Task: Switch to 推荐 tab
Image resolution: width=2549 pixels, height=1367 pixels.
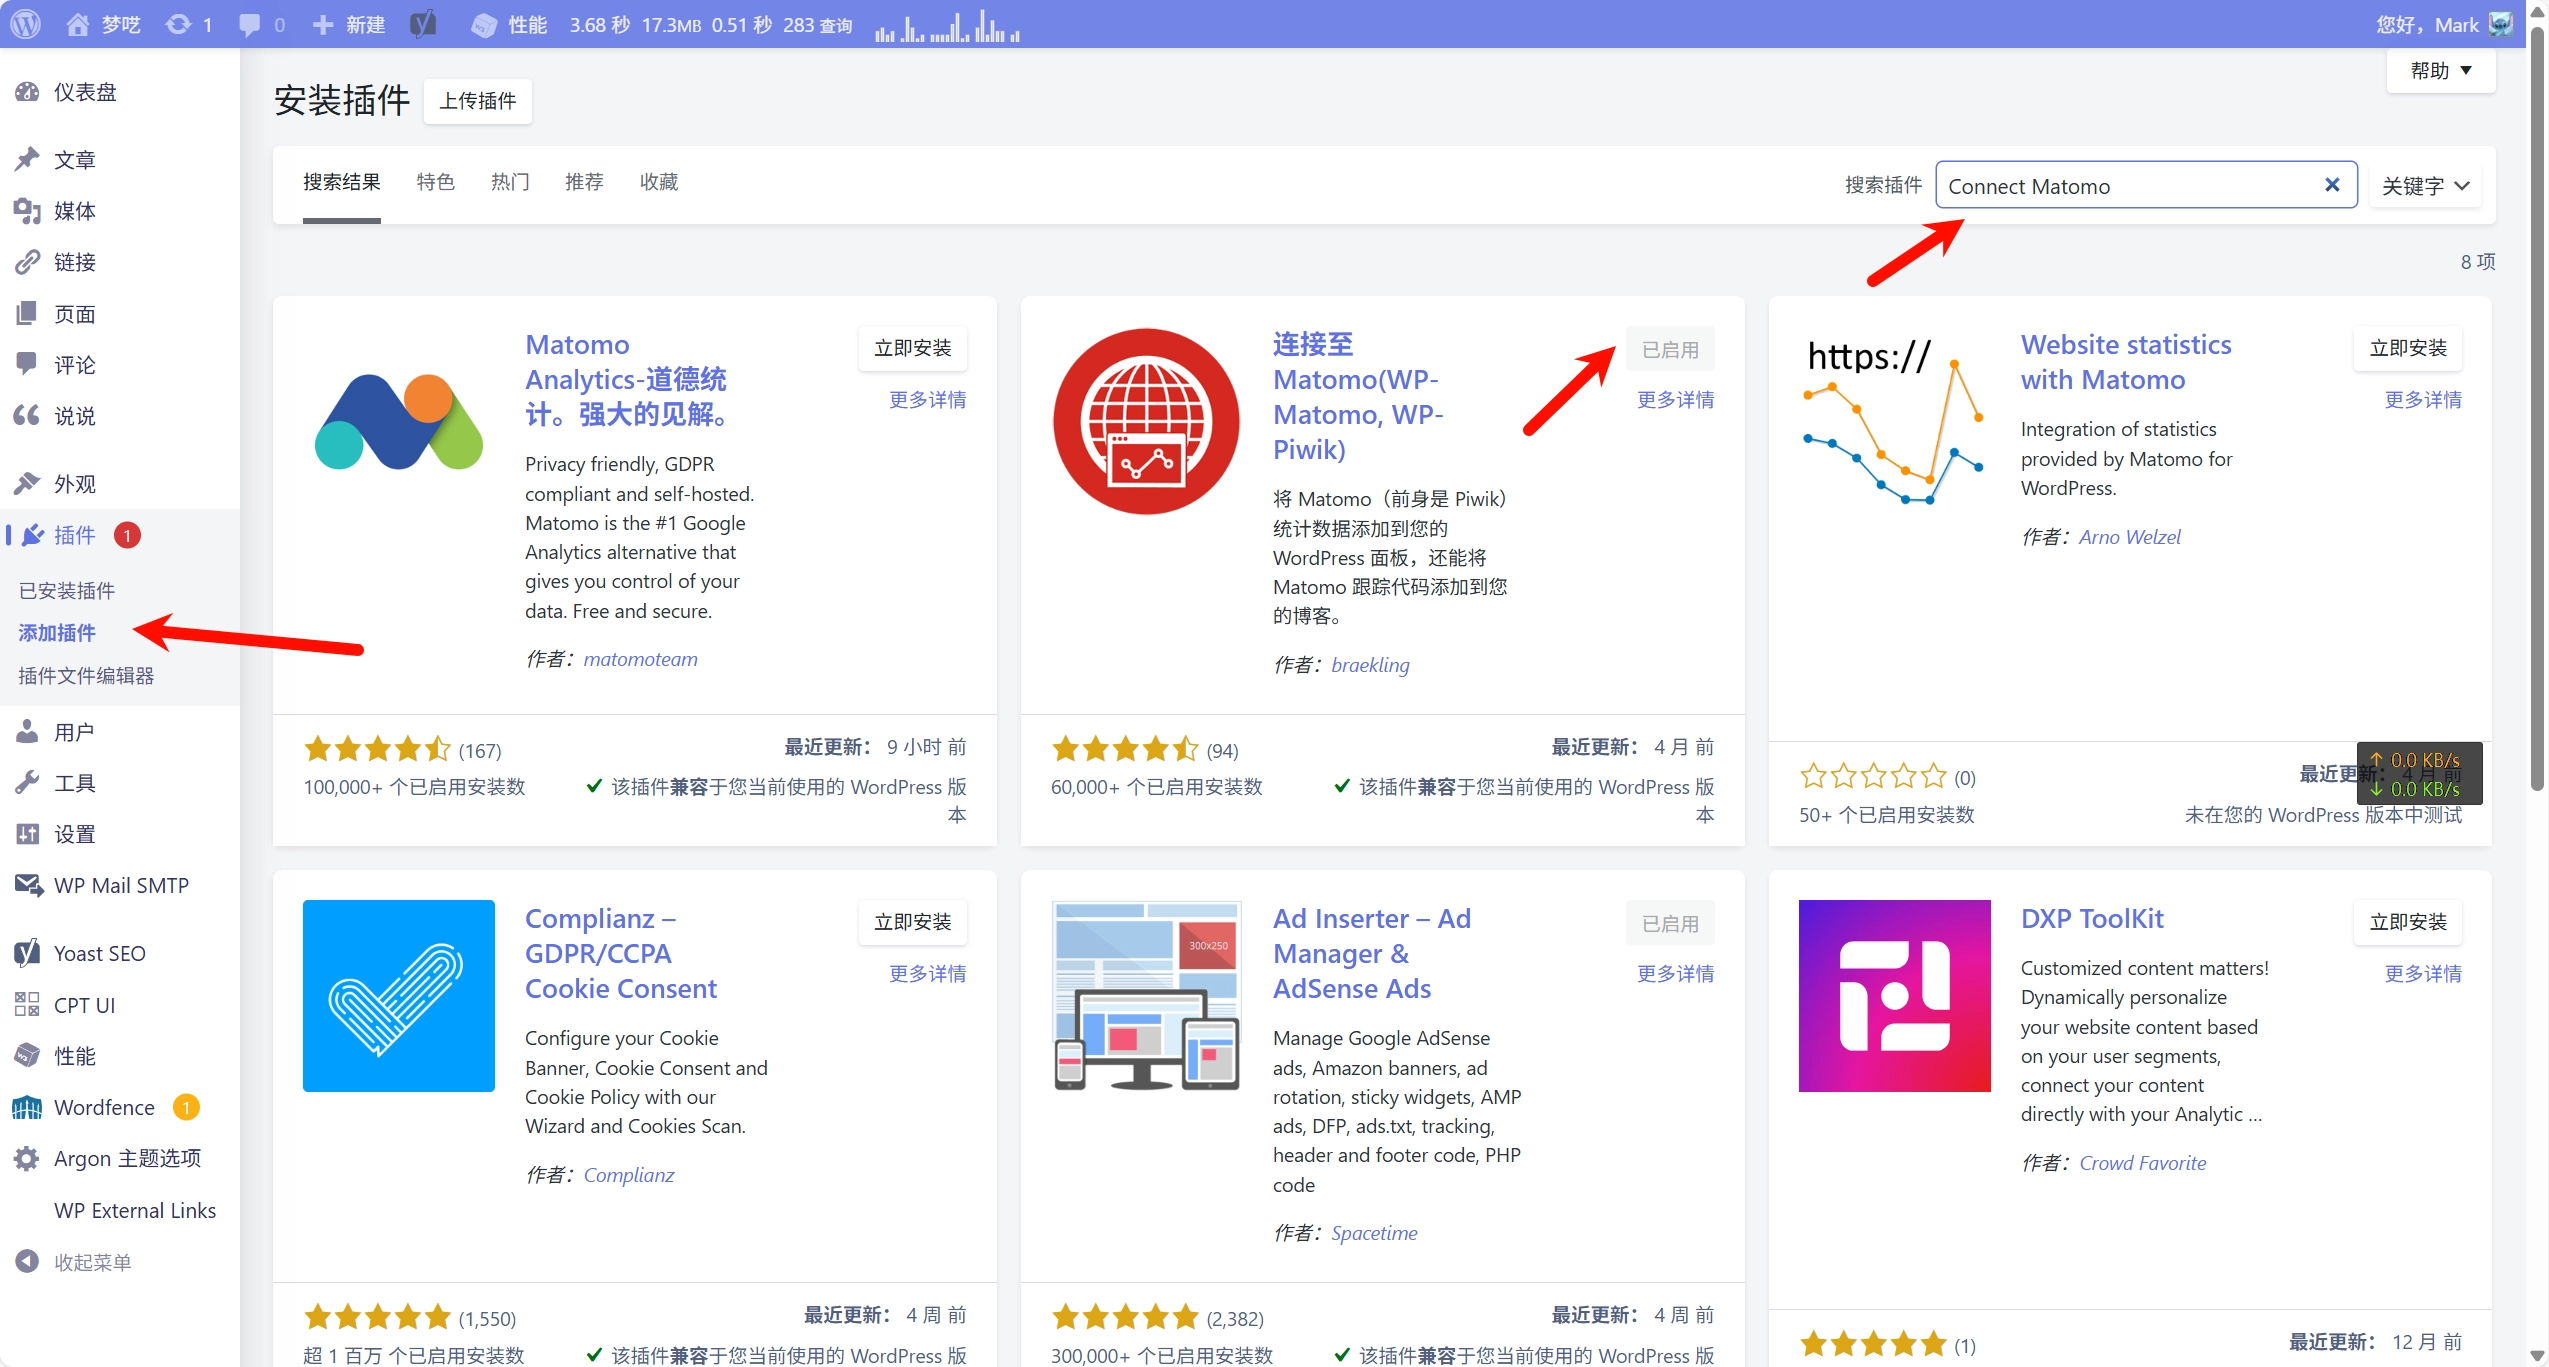Action: tap(584, 182)
